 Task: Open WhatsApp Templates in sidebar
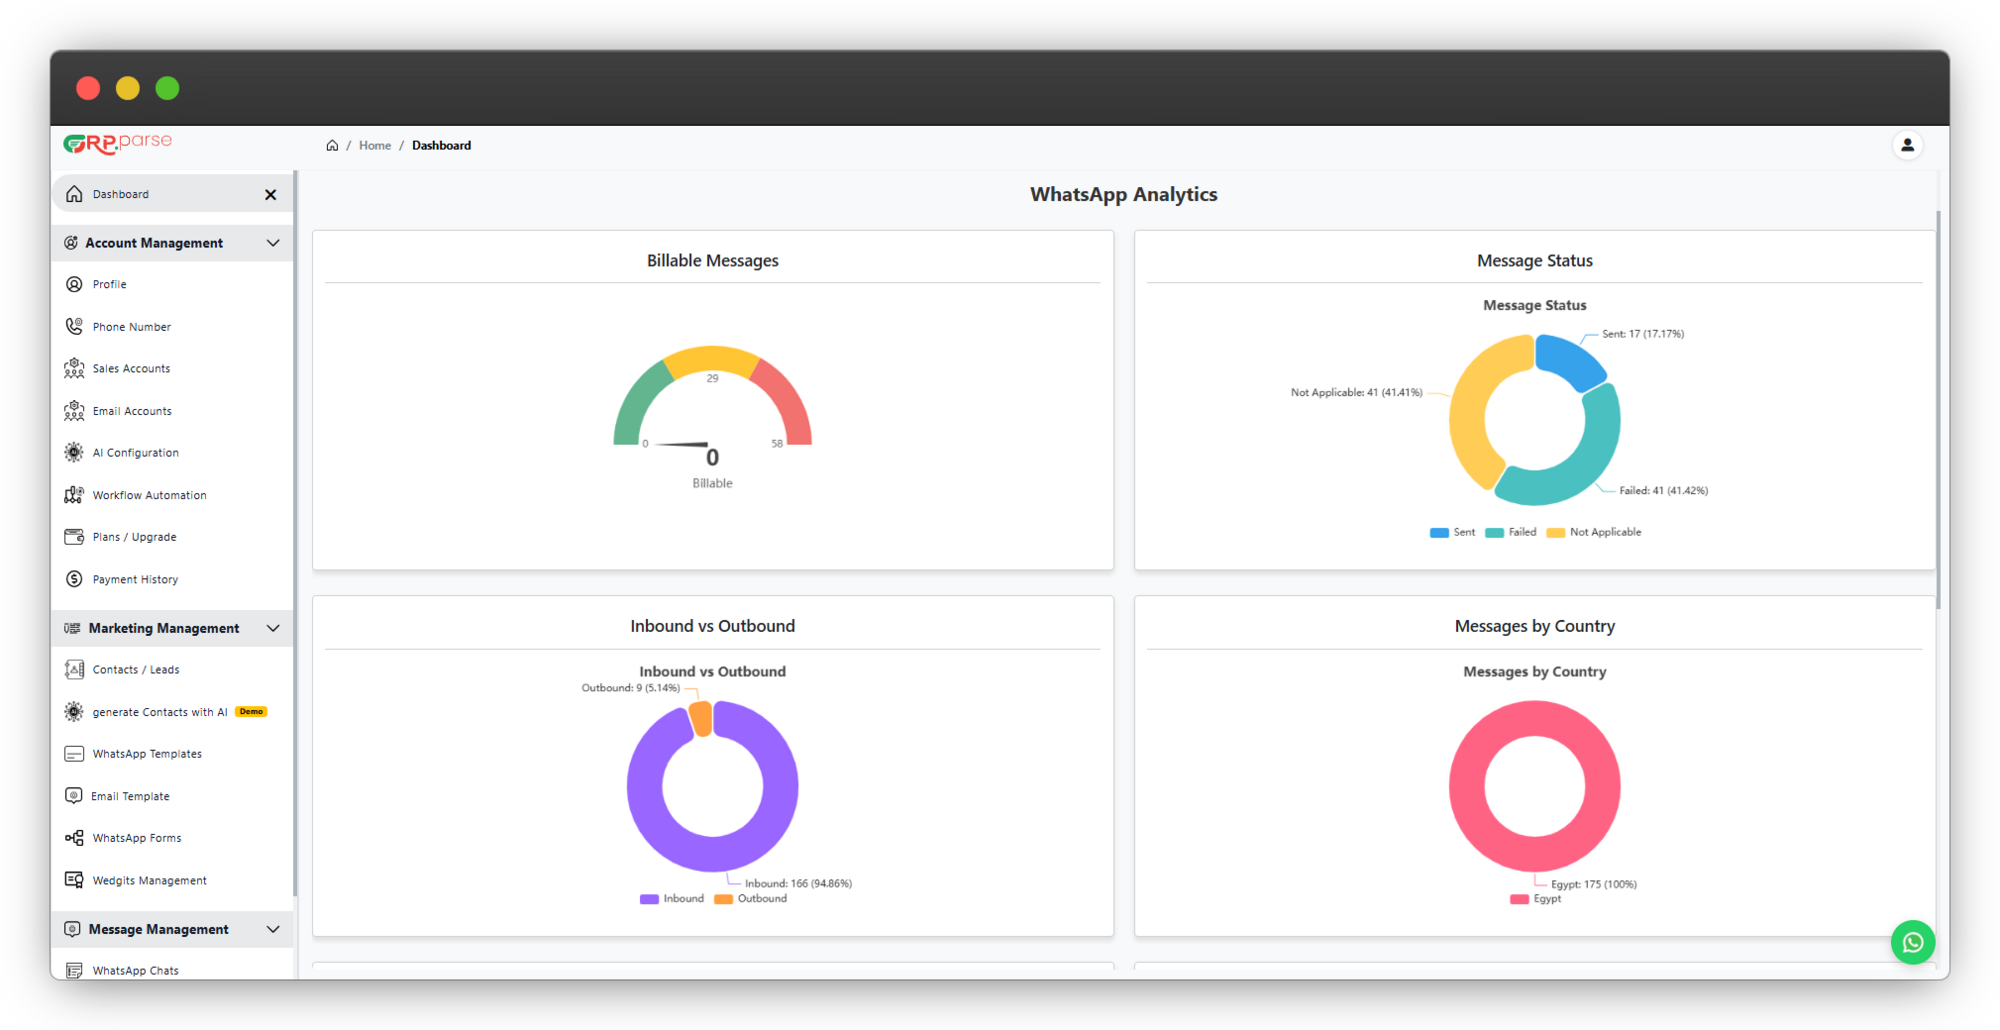[x=147, y=754]
